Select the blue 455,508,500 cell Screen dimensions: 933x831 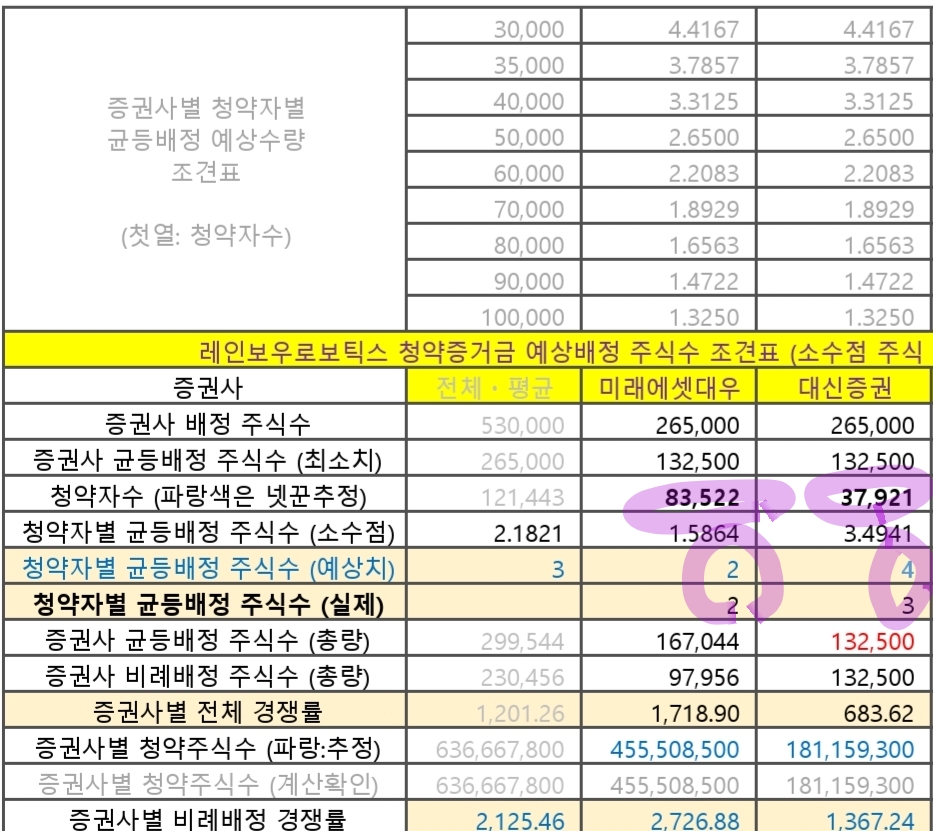coord(668,747)
